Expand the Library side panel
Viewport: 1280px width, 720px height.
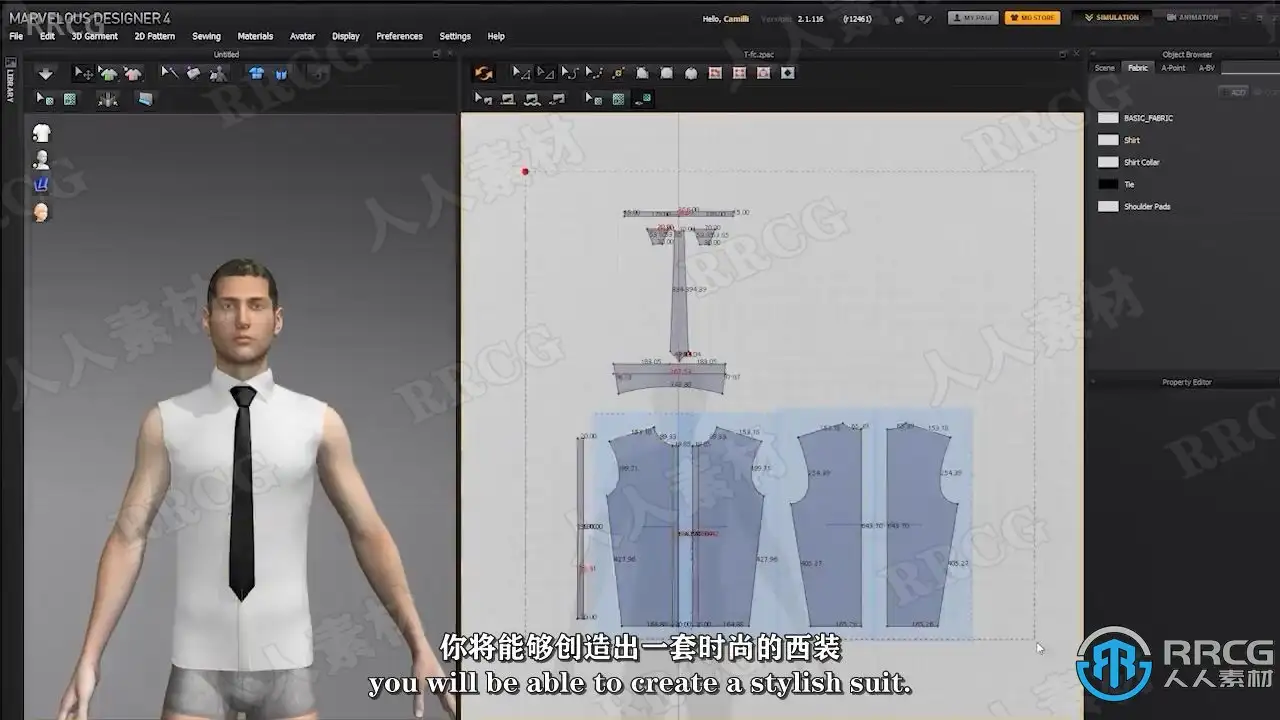(x=10, y=85)
